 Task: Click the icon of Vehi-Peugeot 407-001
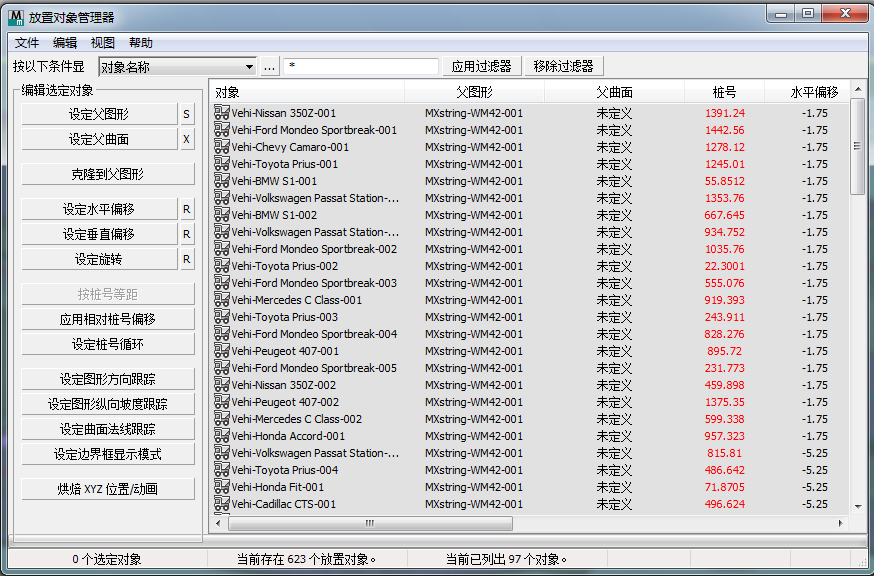point(221,351)
